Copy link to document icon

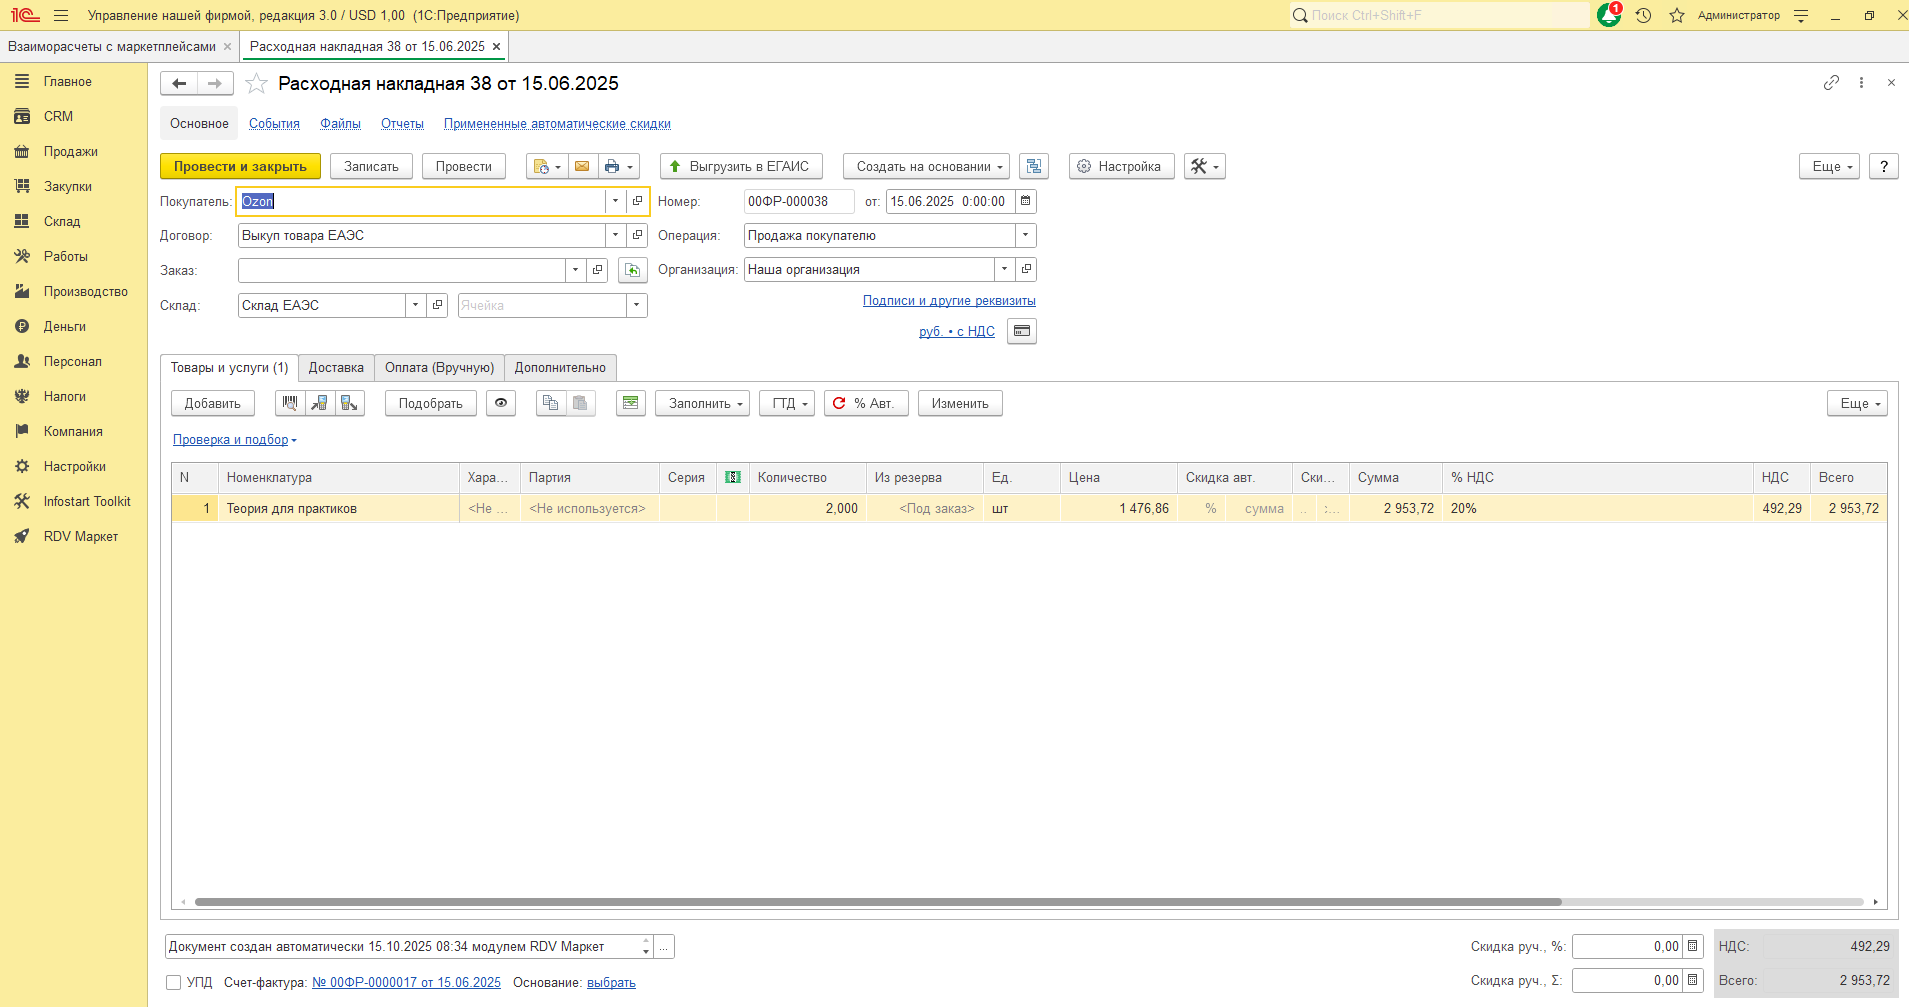coord(1831,83)
